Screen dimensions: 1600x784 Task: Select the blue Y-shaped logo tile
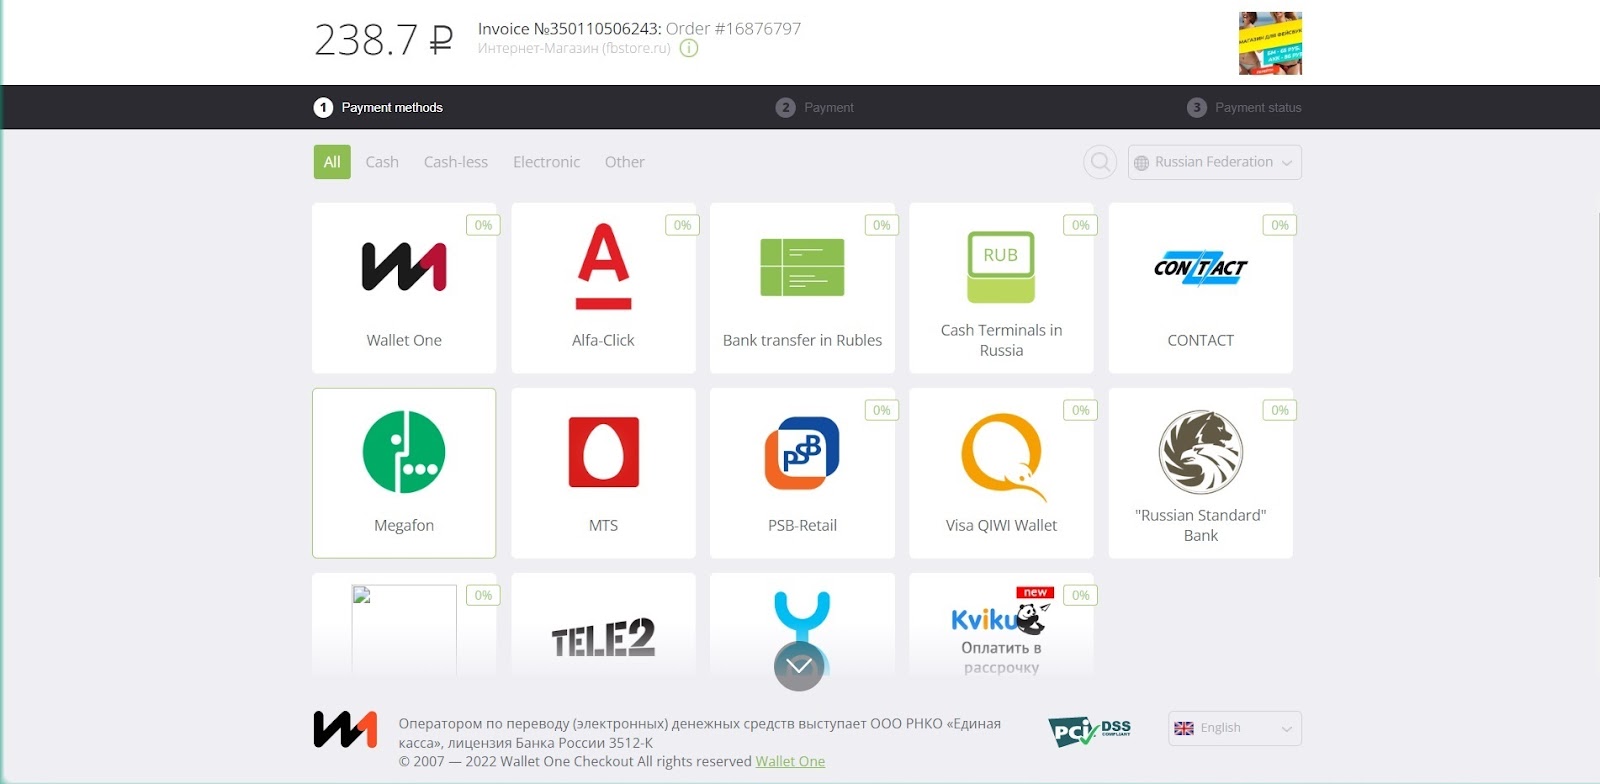click(802, 625)
